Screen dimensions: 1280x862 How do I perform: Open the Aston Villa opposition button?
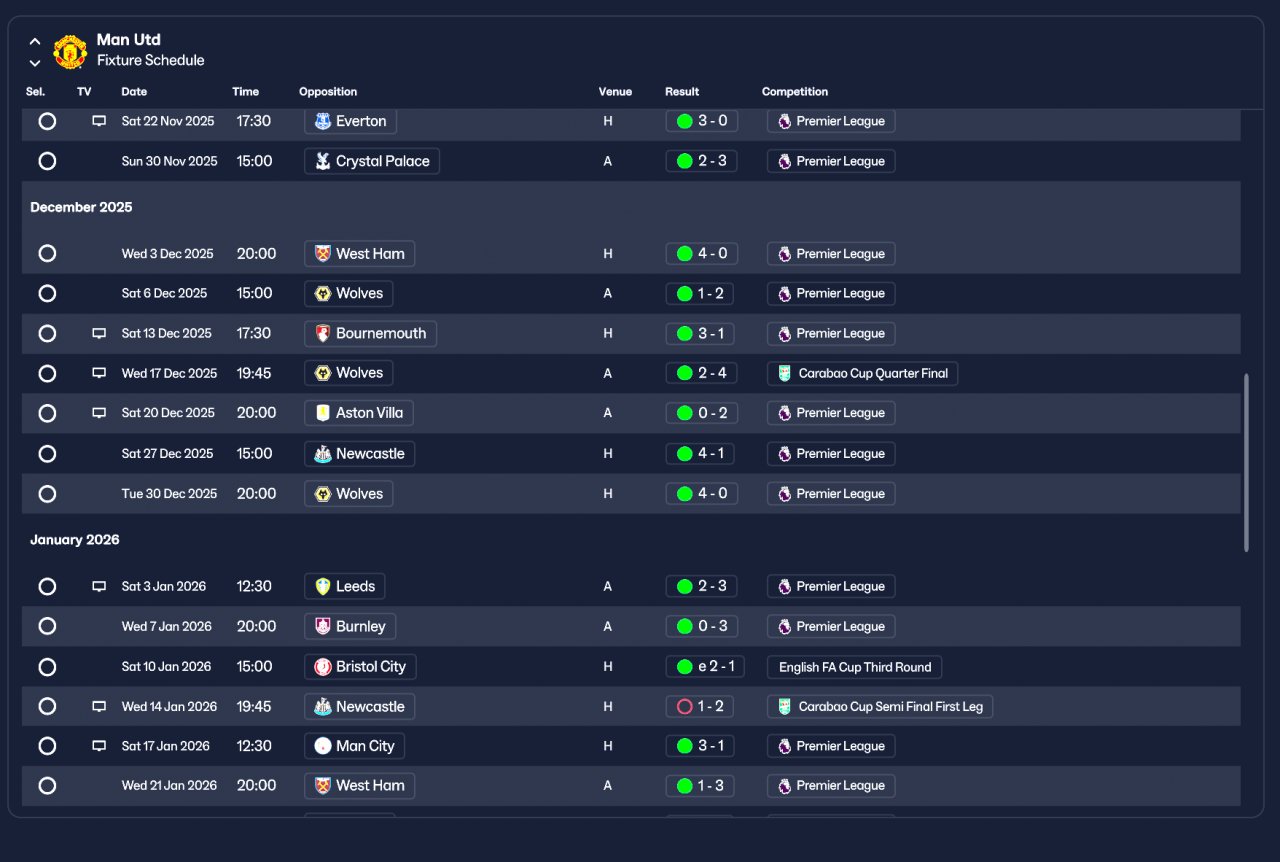359,413
